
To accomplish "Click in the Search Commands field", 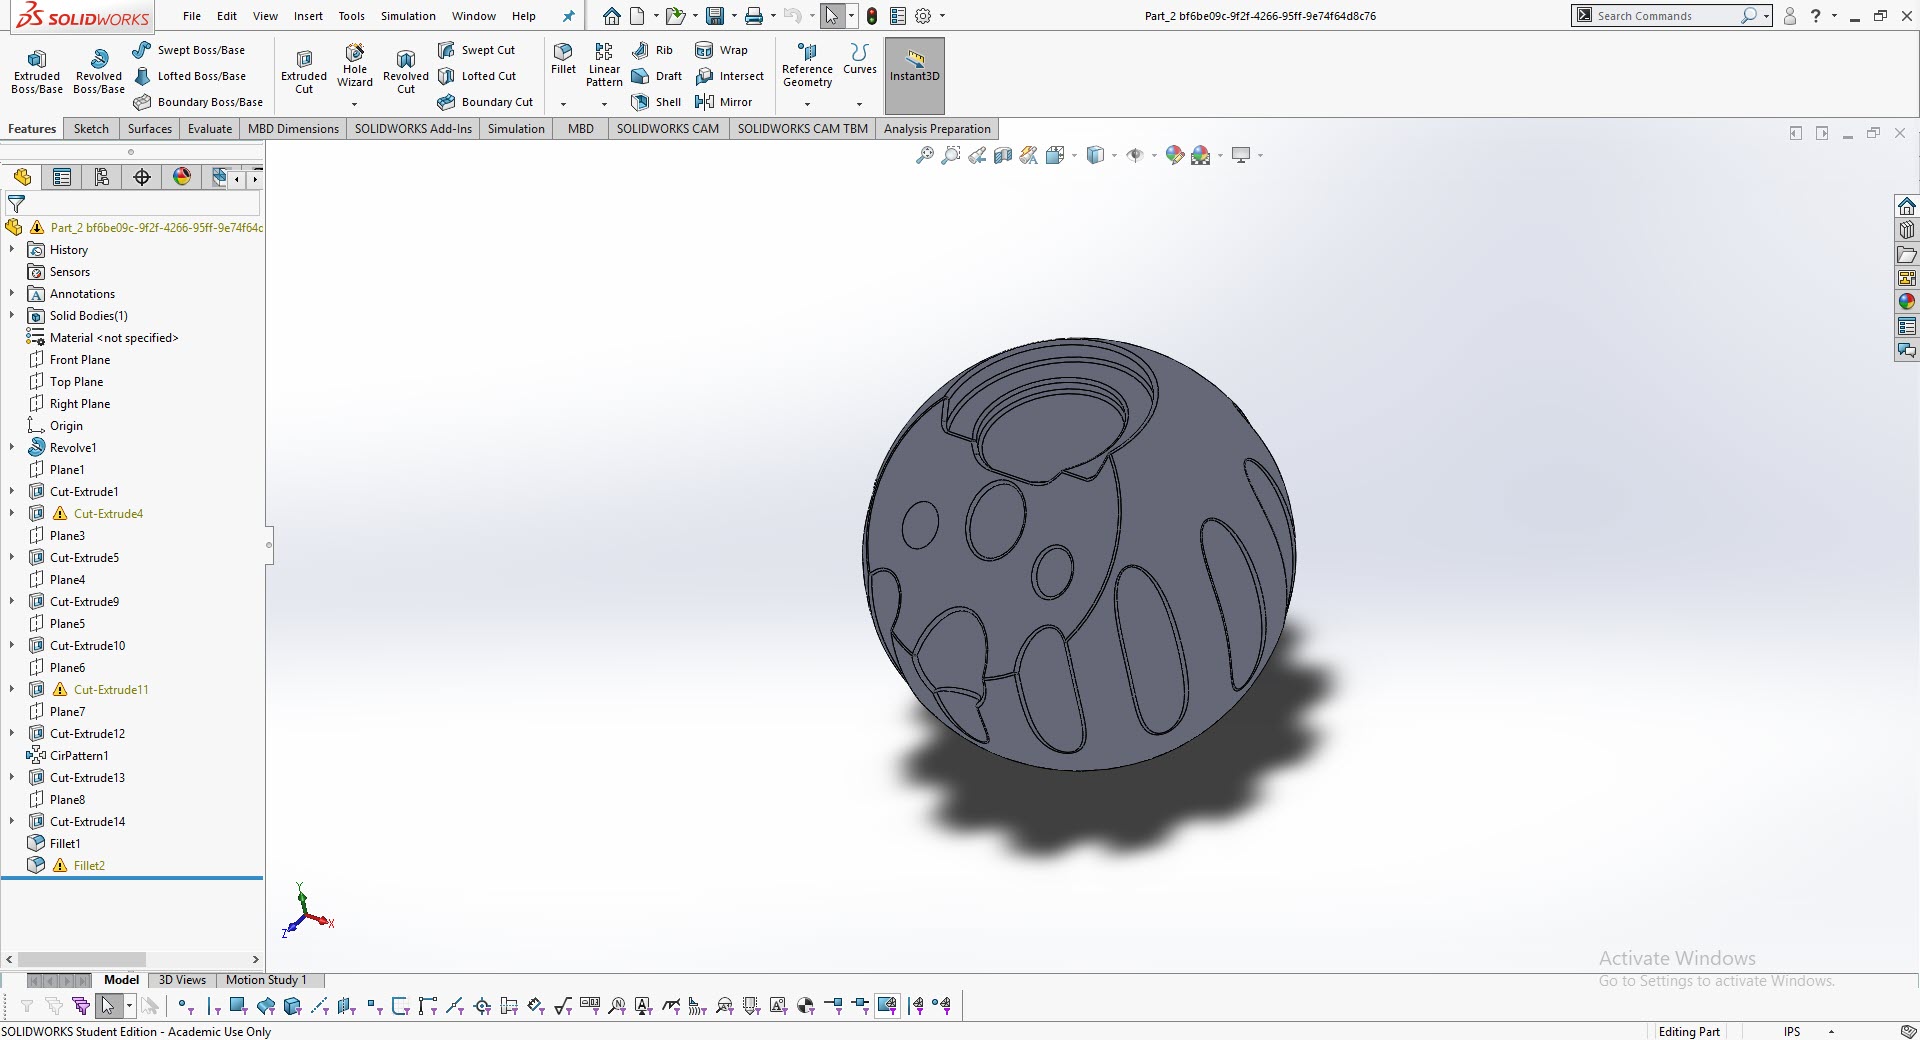I will (1665, 16).
